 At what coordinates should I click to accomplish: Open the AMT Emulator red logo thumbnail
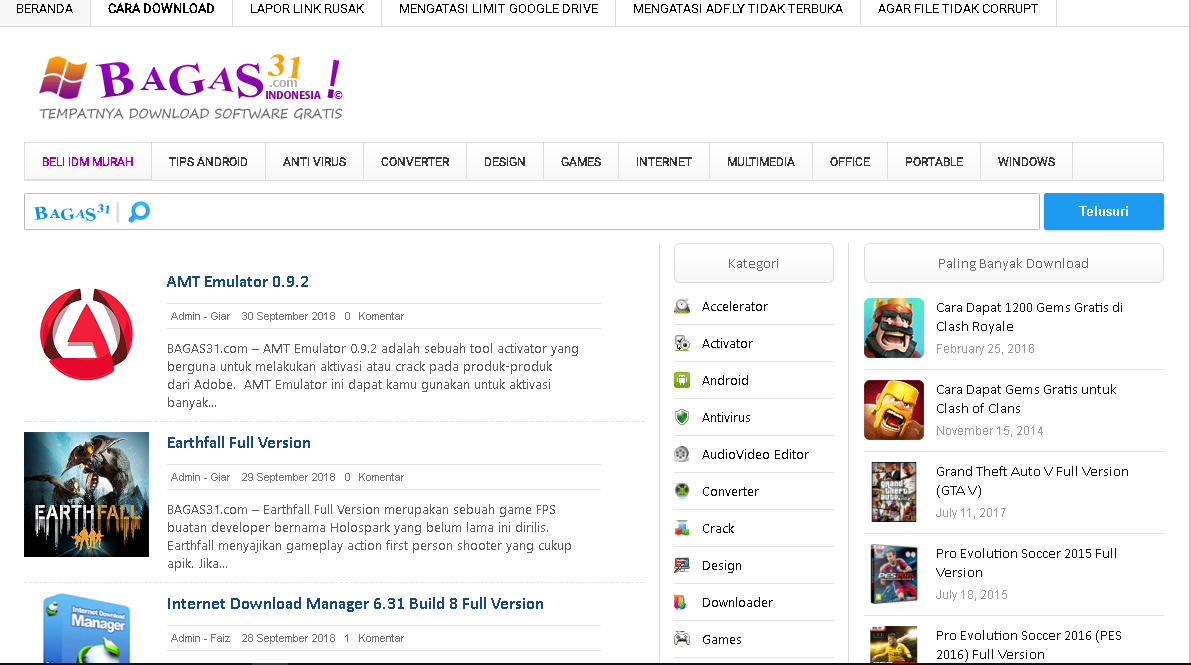tap(87, 334)
